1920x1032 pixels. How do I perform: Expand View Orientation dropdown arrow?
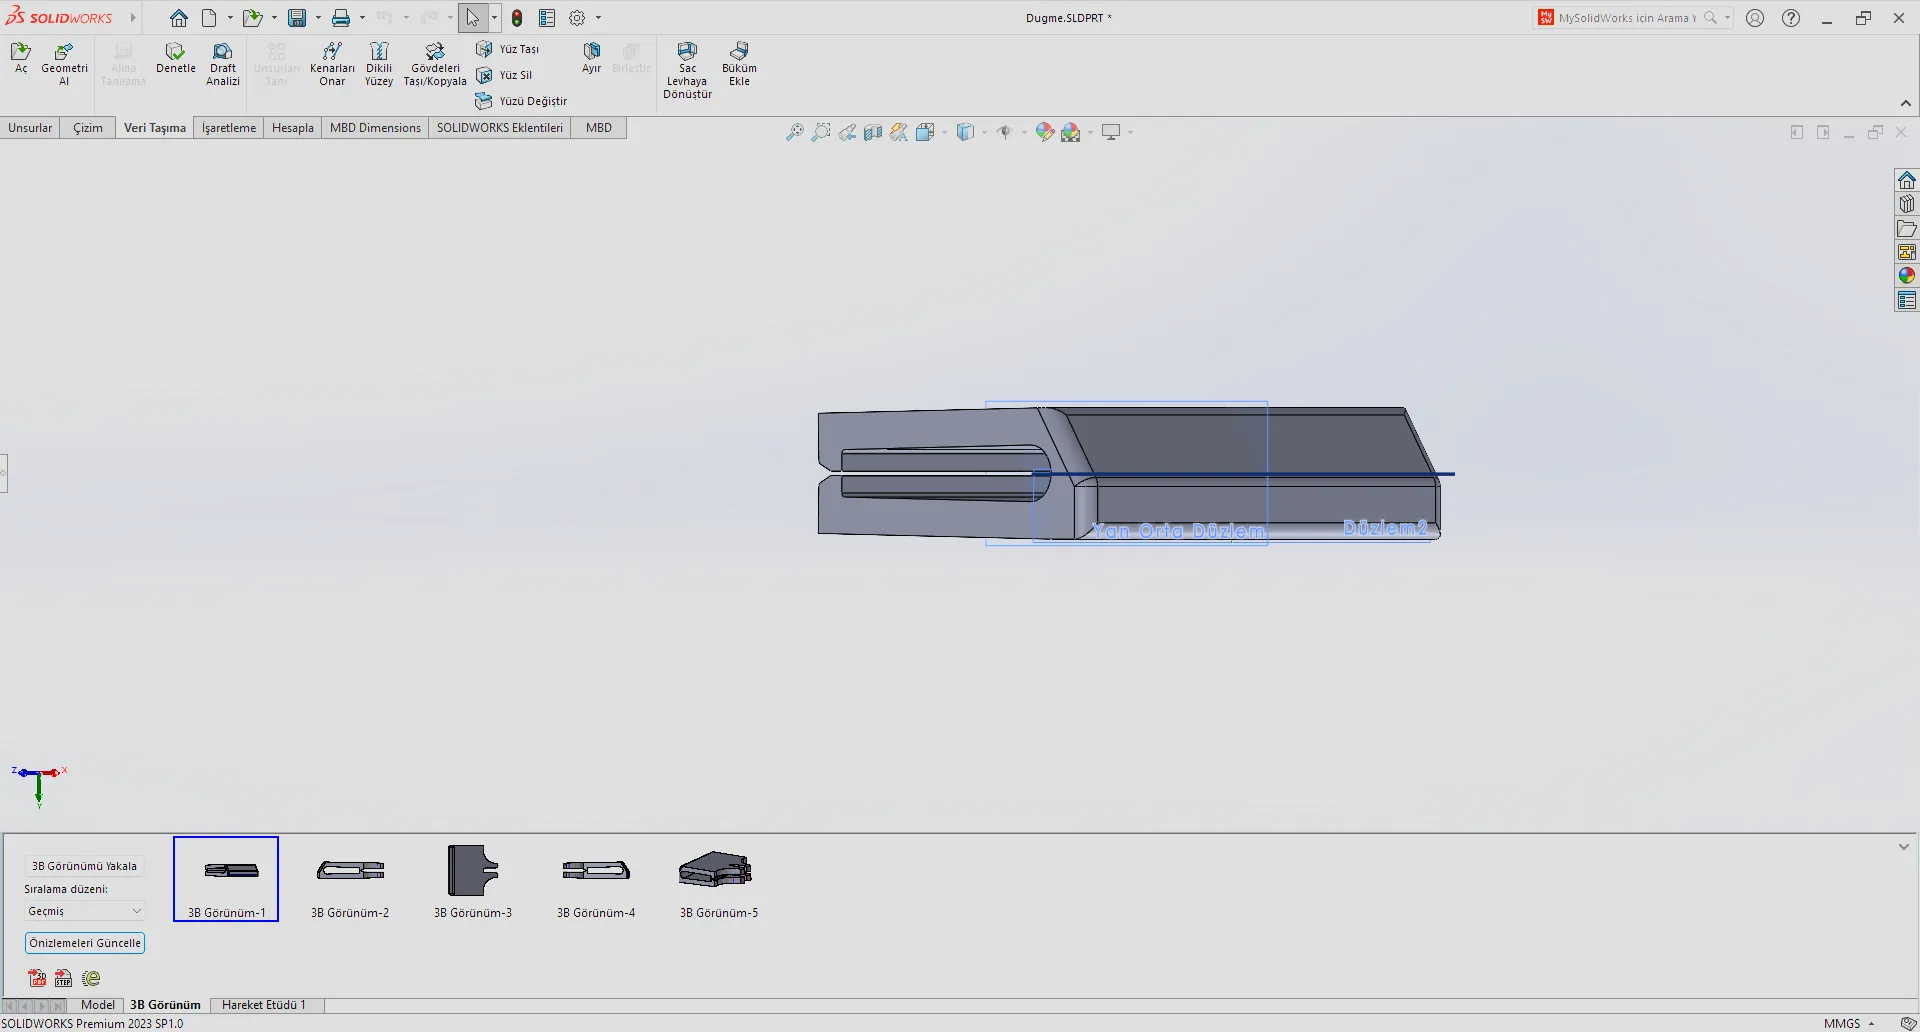point(944,132)
